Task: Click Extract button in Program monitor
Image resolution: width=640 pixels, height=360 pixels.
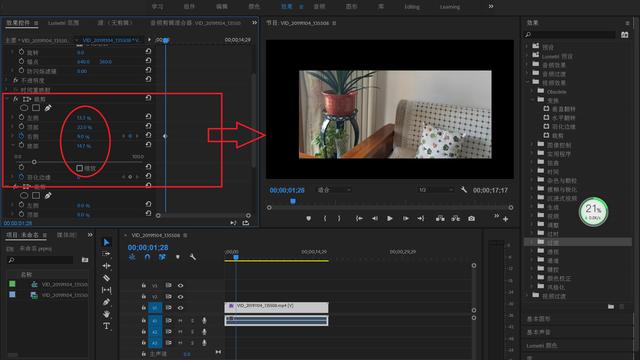Action: coord(456,219)
